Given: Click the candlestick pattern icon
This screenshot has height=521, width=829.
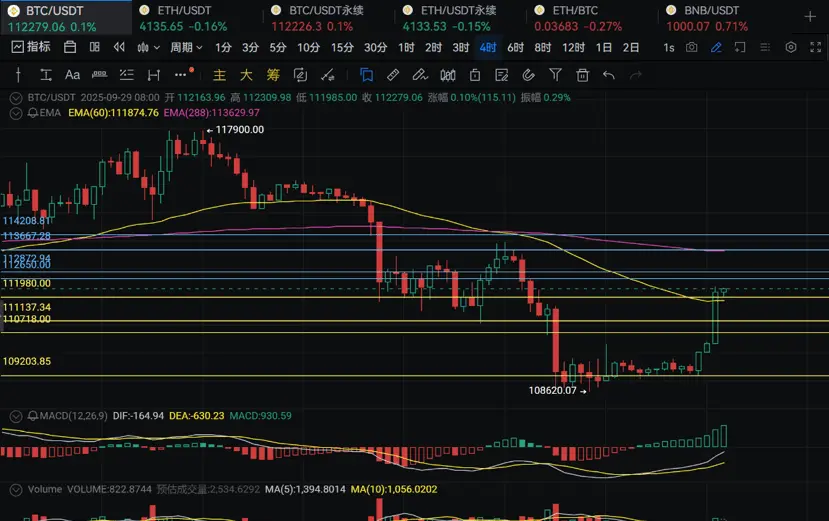Looking at the screenshot, I should (x=447, y=75).
